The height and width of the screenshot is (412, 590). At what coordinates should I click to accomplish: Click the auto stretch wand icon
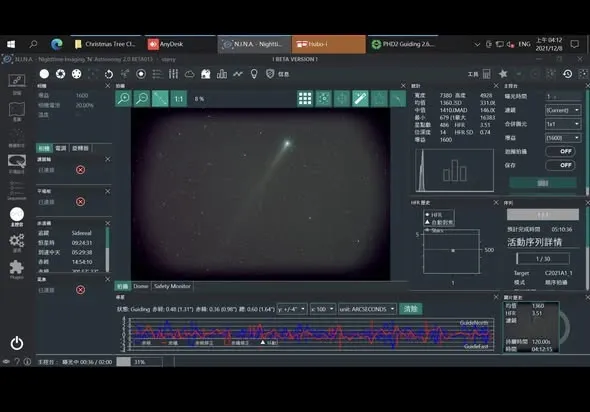coord(360,99)
